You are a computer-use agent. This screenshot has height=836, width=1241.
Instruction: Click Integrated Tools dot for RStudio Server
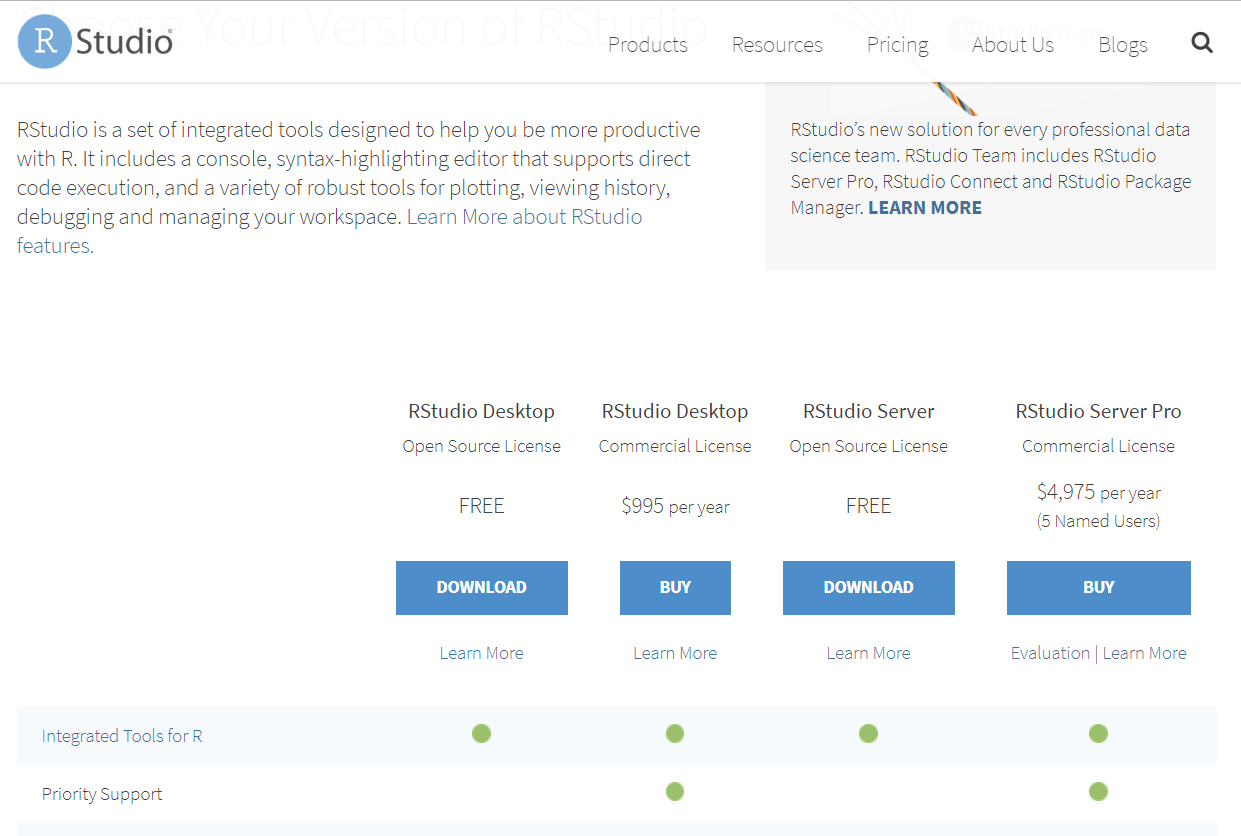pos(869,734)
